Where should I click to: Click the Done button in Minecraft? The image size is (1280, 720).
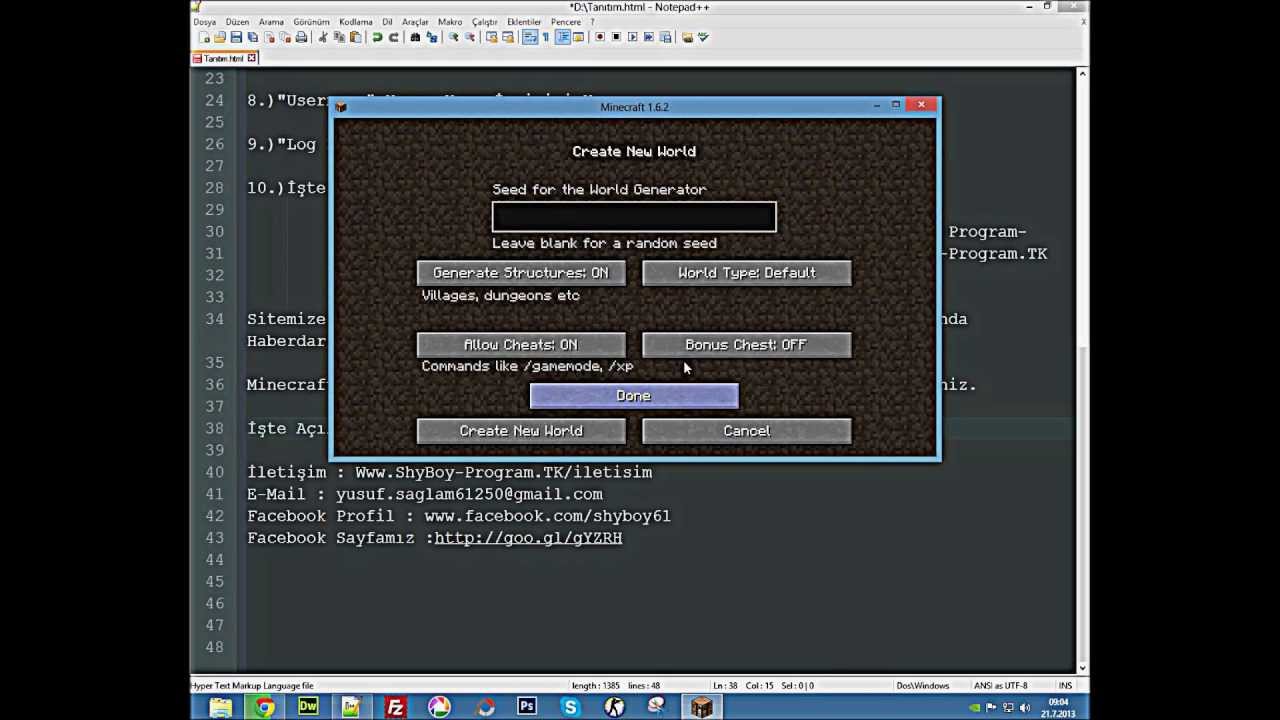pyautogui.click(x=634, y=396)
